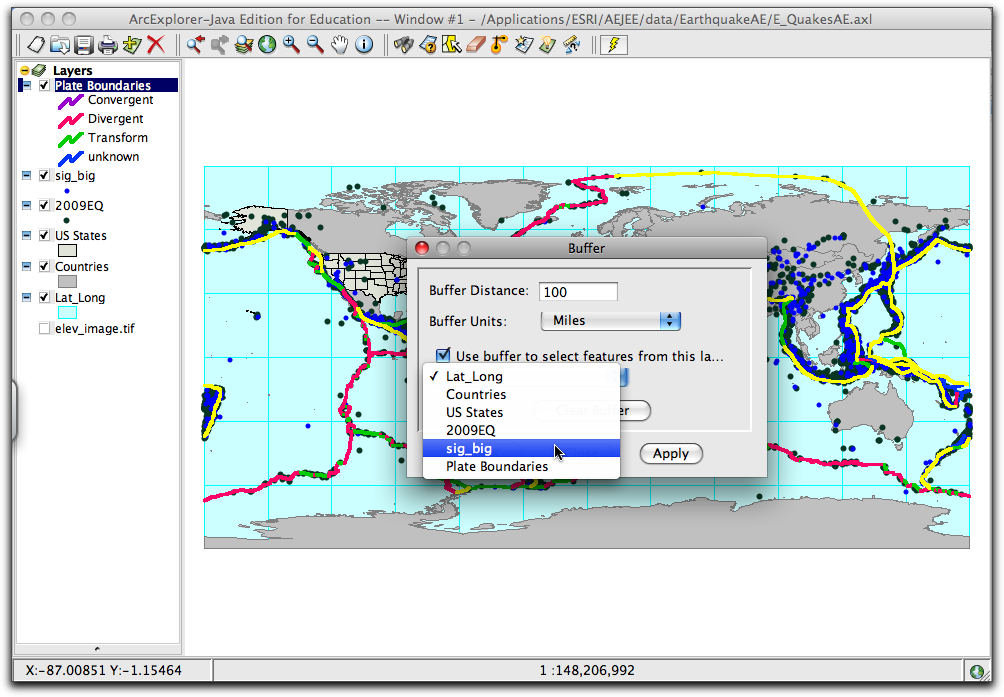Click the Apply button in Buffer dialog

[x=671, y=454]
